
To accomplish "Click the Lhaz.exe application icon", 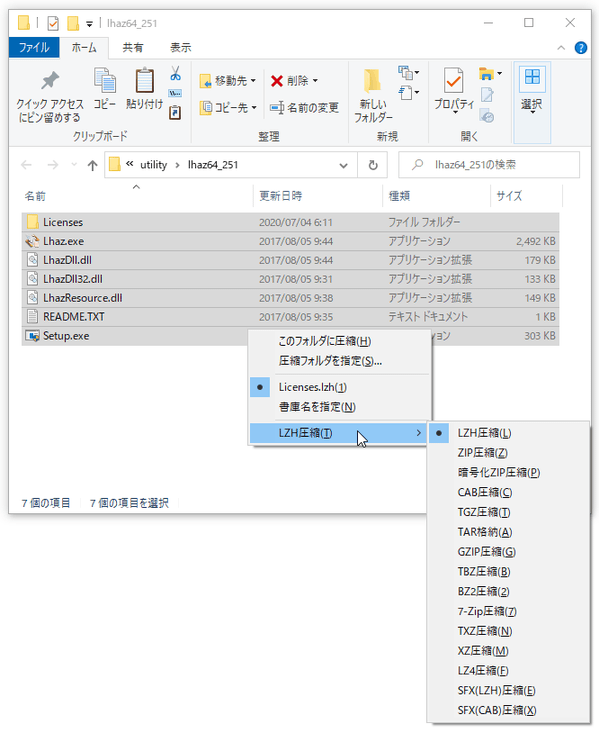I will click(32, 241).
